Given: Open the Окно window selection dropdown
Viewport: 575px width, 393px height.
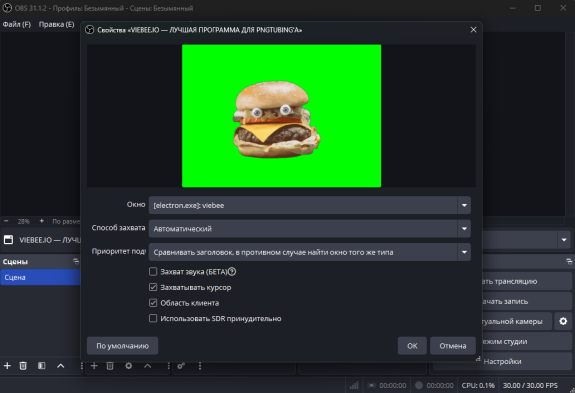Looking at the screenshot, I should 310,205.
